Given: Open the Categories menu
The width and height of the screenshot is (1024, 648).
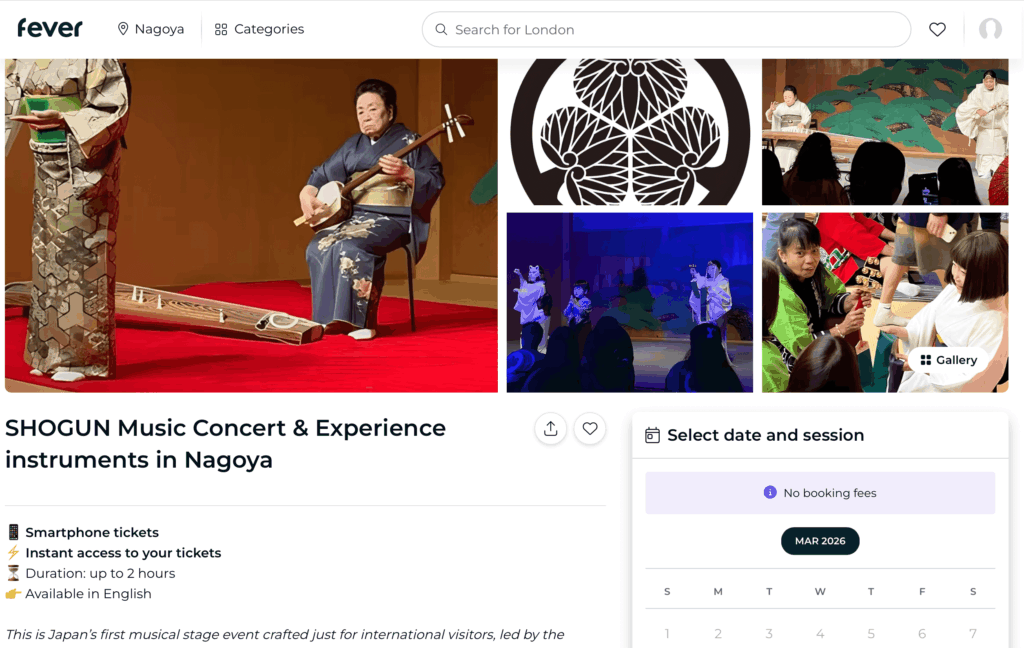Looking at the screenshot, I should point(259,29).
